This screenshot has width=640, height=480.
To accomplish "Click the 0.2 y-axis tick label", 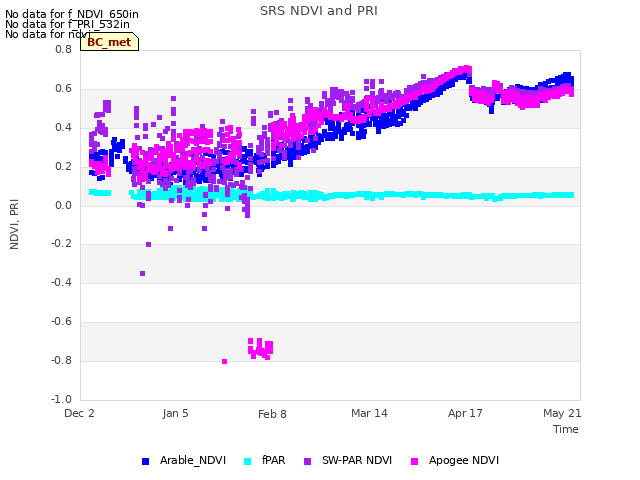I will coord(63,167).
